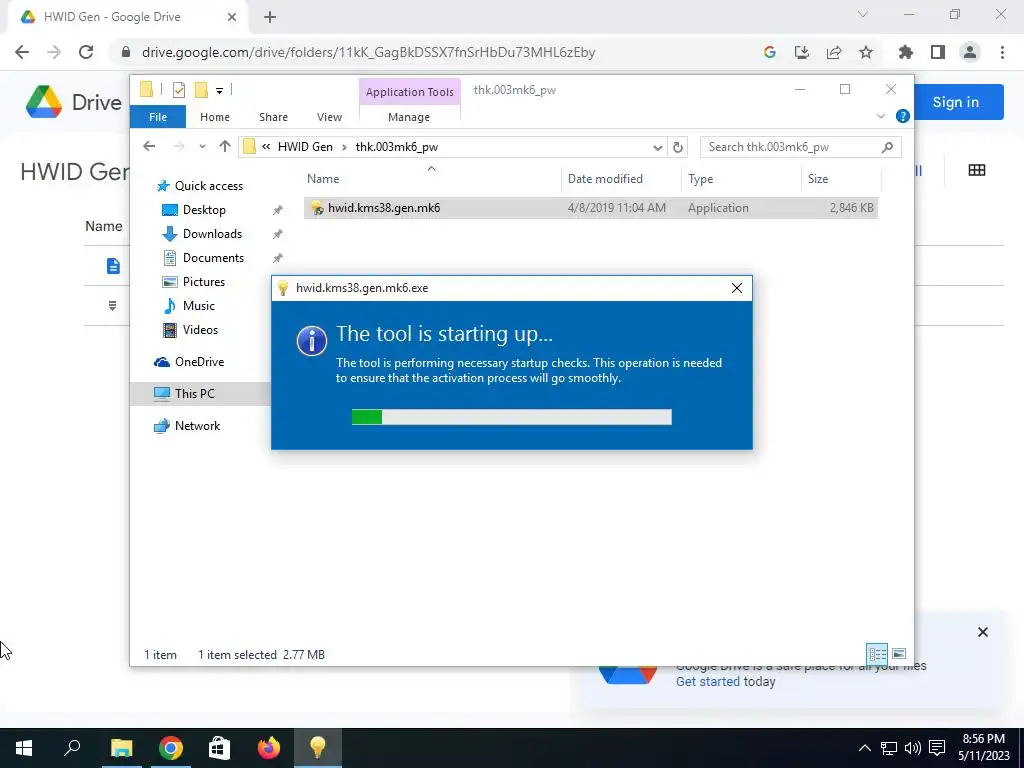Open Chrome profile avatar
1024x768 pixels.
point(970,52)
